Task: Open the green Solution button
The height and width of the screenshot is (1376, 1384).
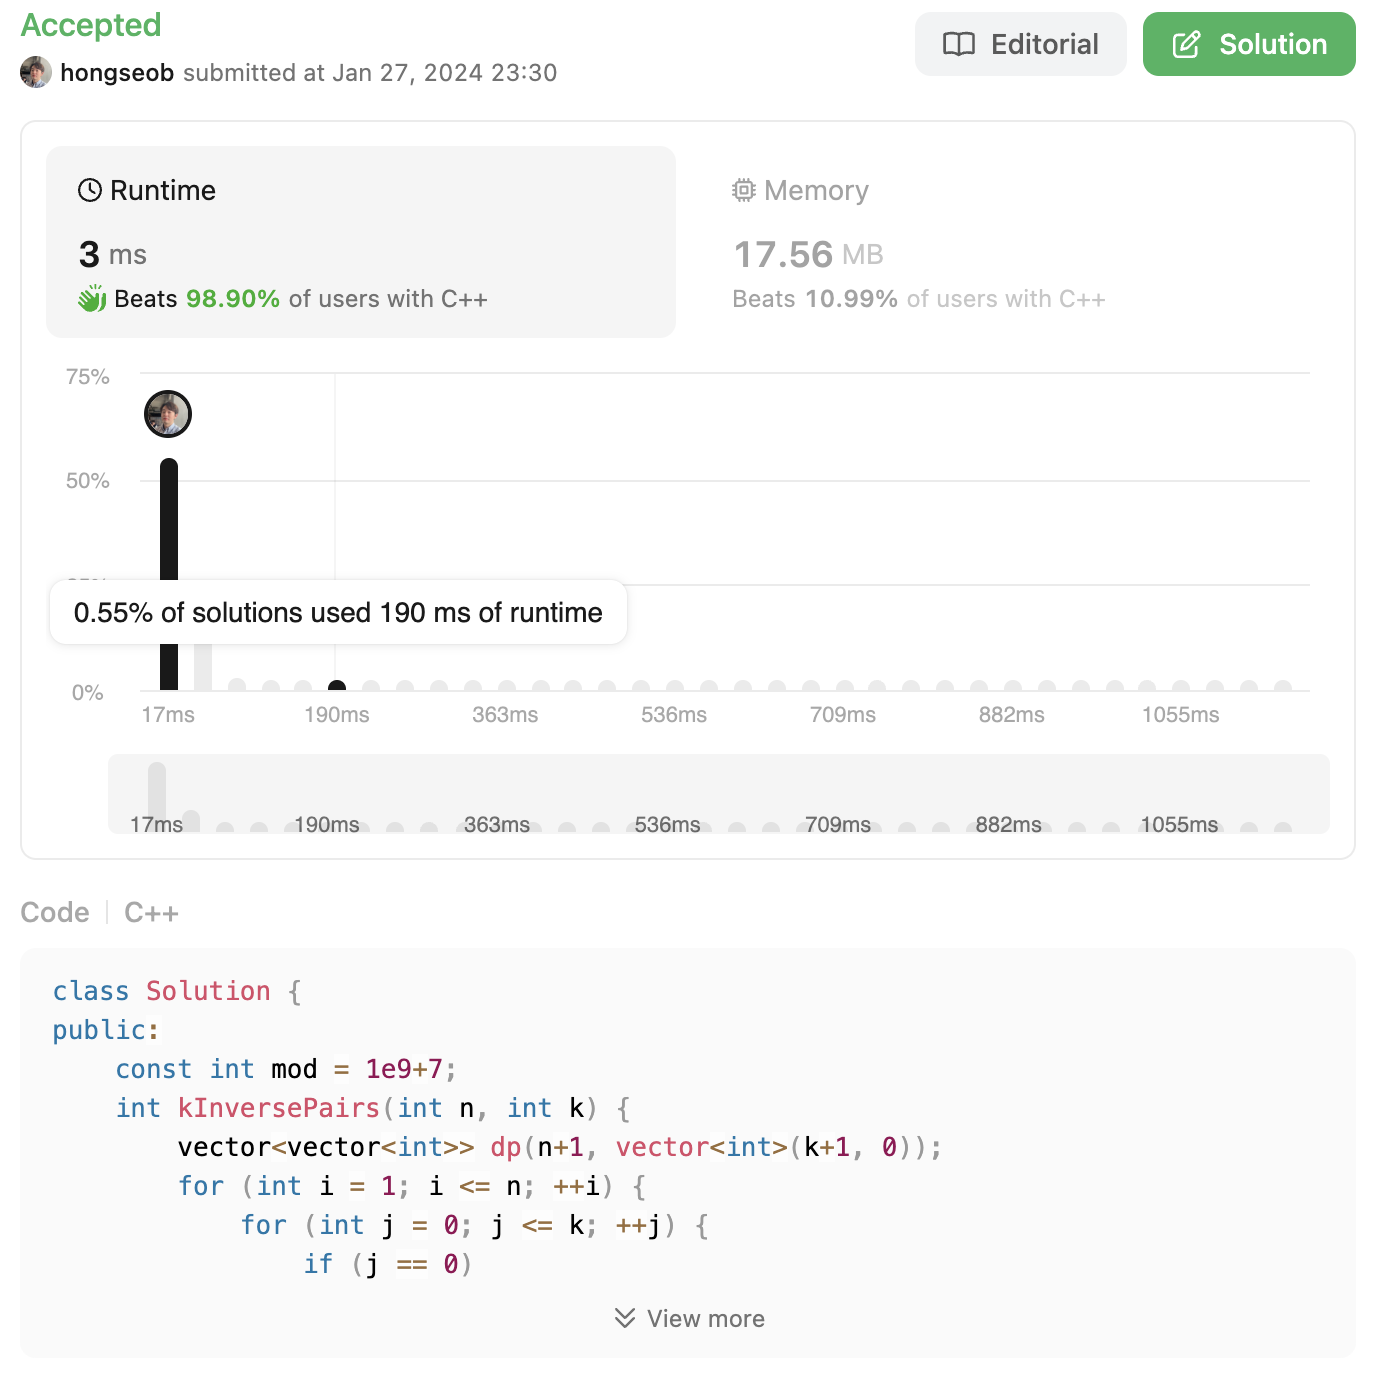Action: (x=1249, y=44)
